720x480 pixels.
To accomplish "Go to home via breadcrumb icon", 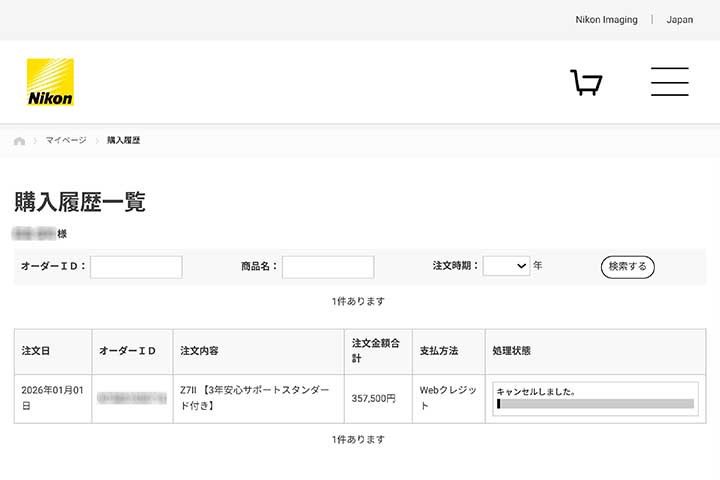I will tap(19, 141).
